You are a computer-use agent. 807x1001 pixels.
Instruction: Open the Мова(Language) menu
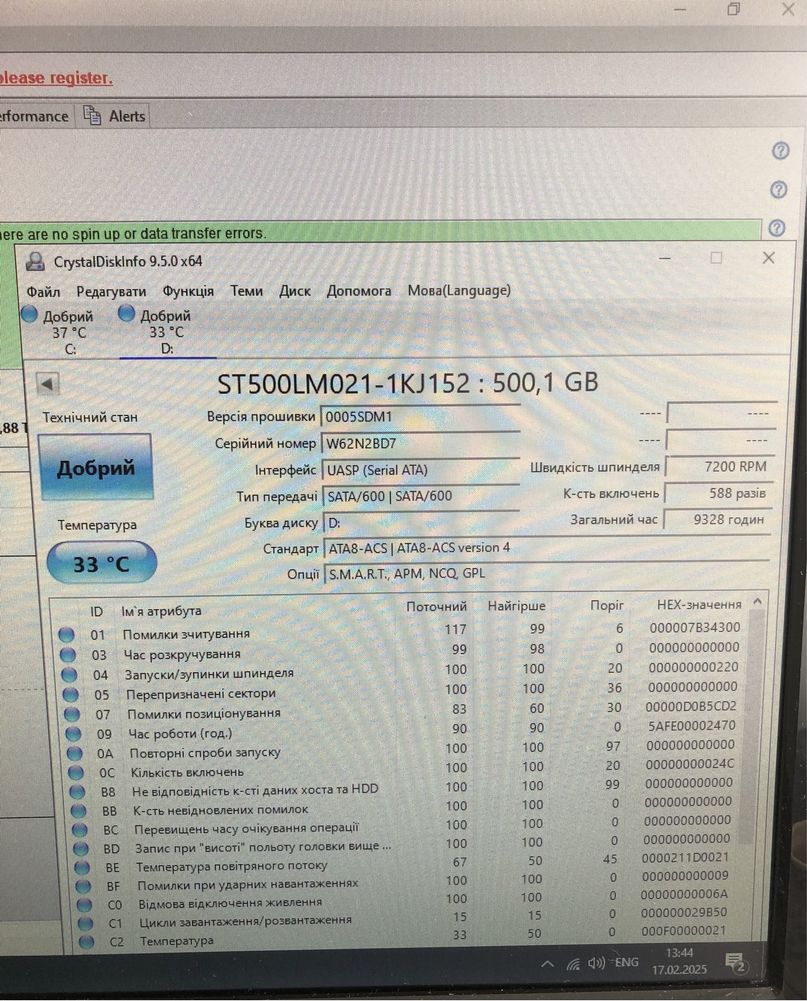click(459, 290)
